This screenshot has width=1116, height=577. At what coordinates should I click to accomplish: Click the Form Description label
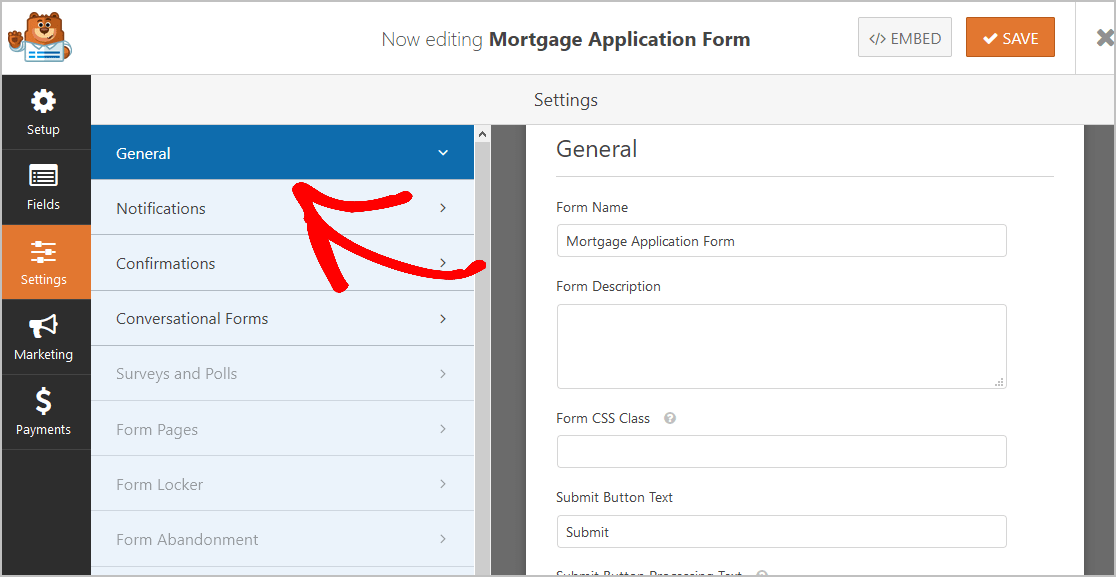click(x=609, y=286)
